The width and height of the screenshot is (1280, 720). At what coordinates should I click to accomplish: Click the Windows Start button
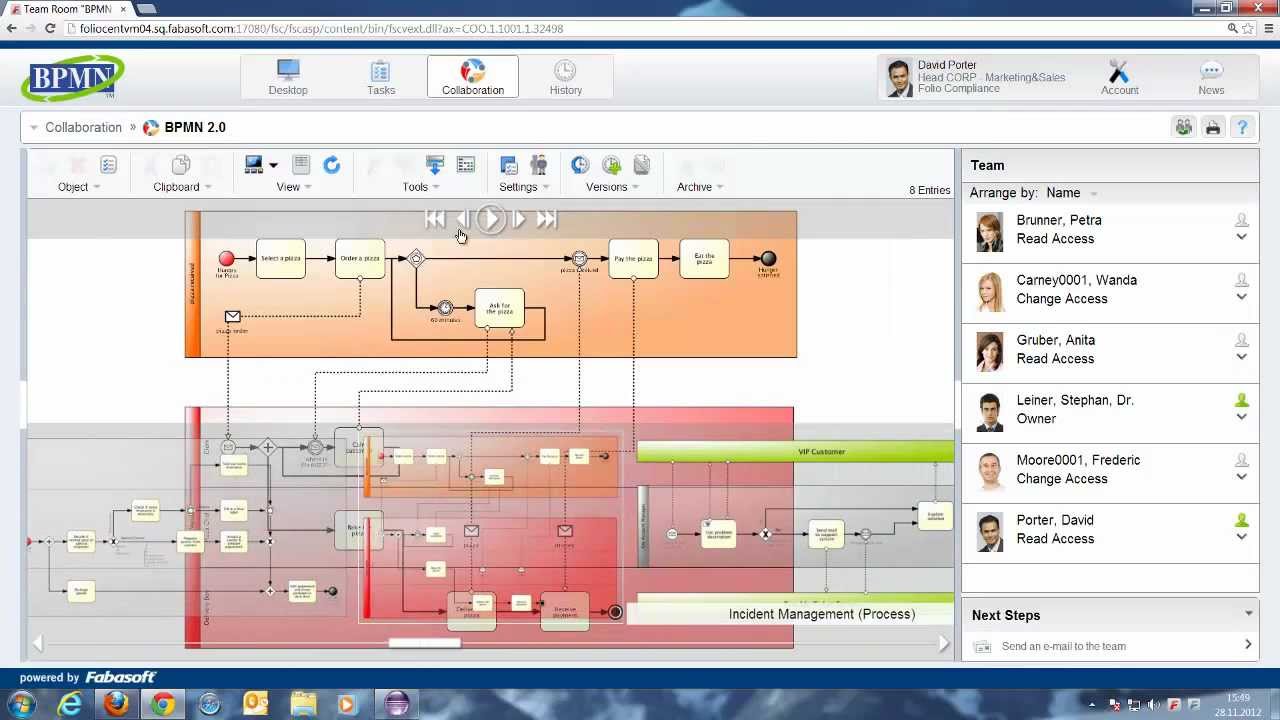(20, 703)
